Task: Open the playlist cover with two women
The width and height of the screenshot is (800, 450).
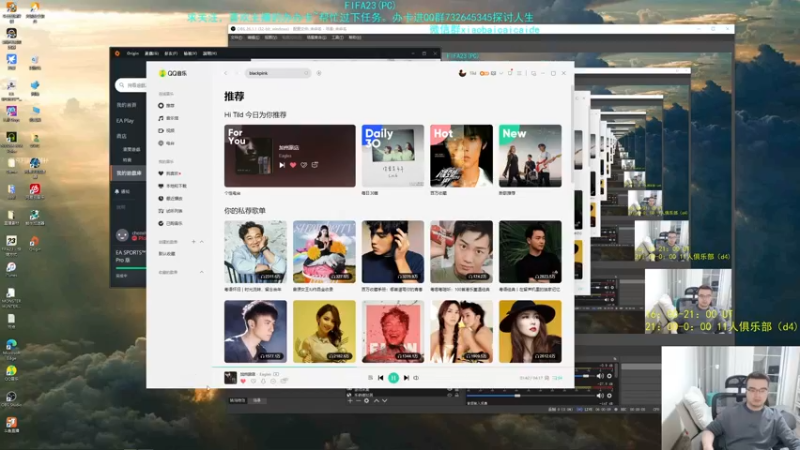Action: [461, 332]
